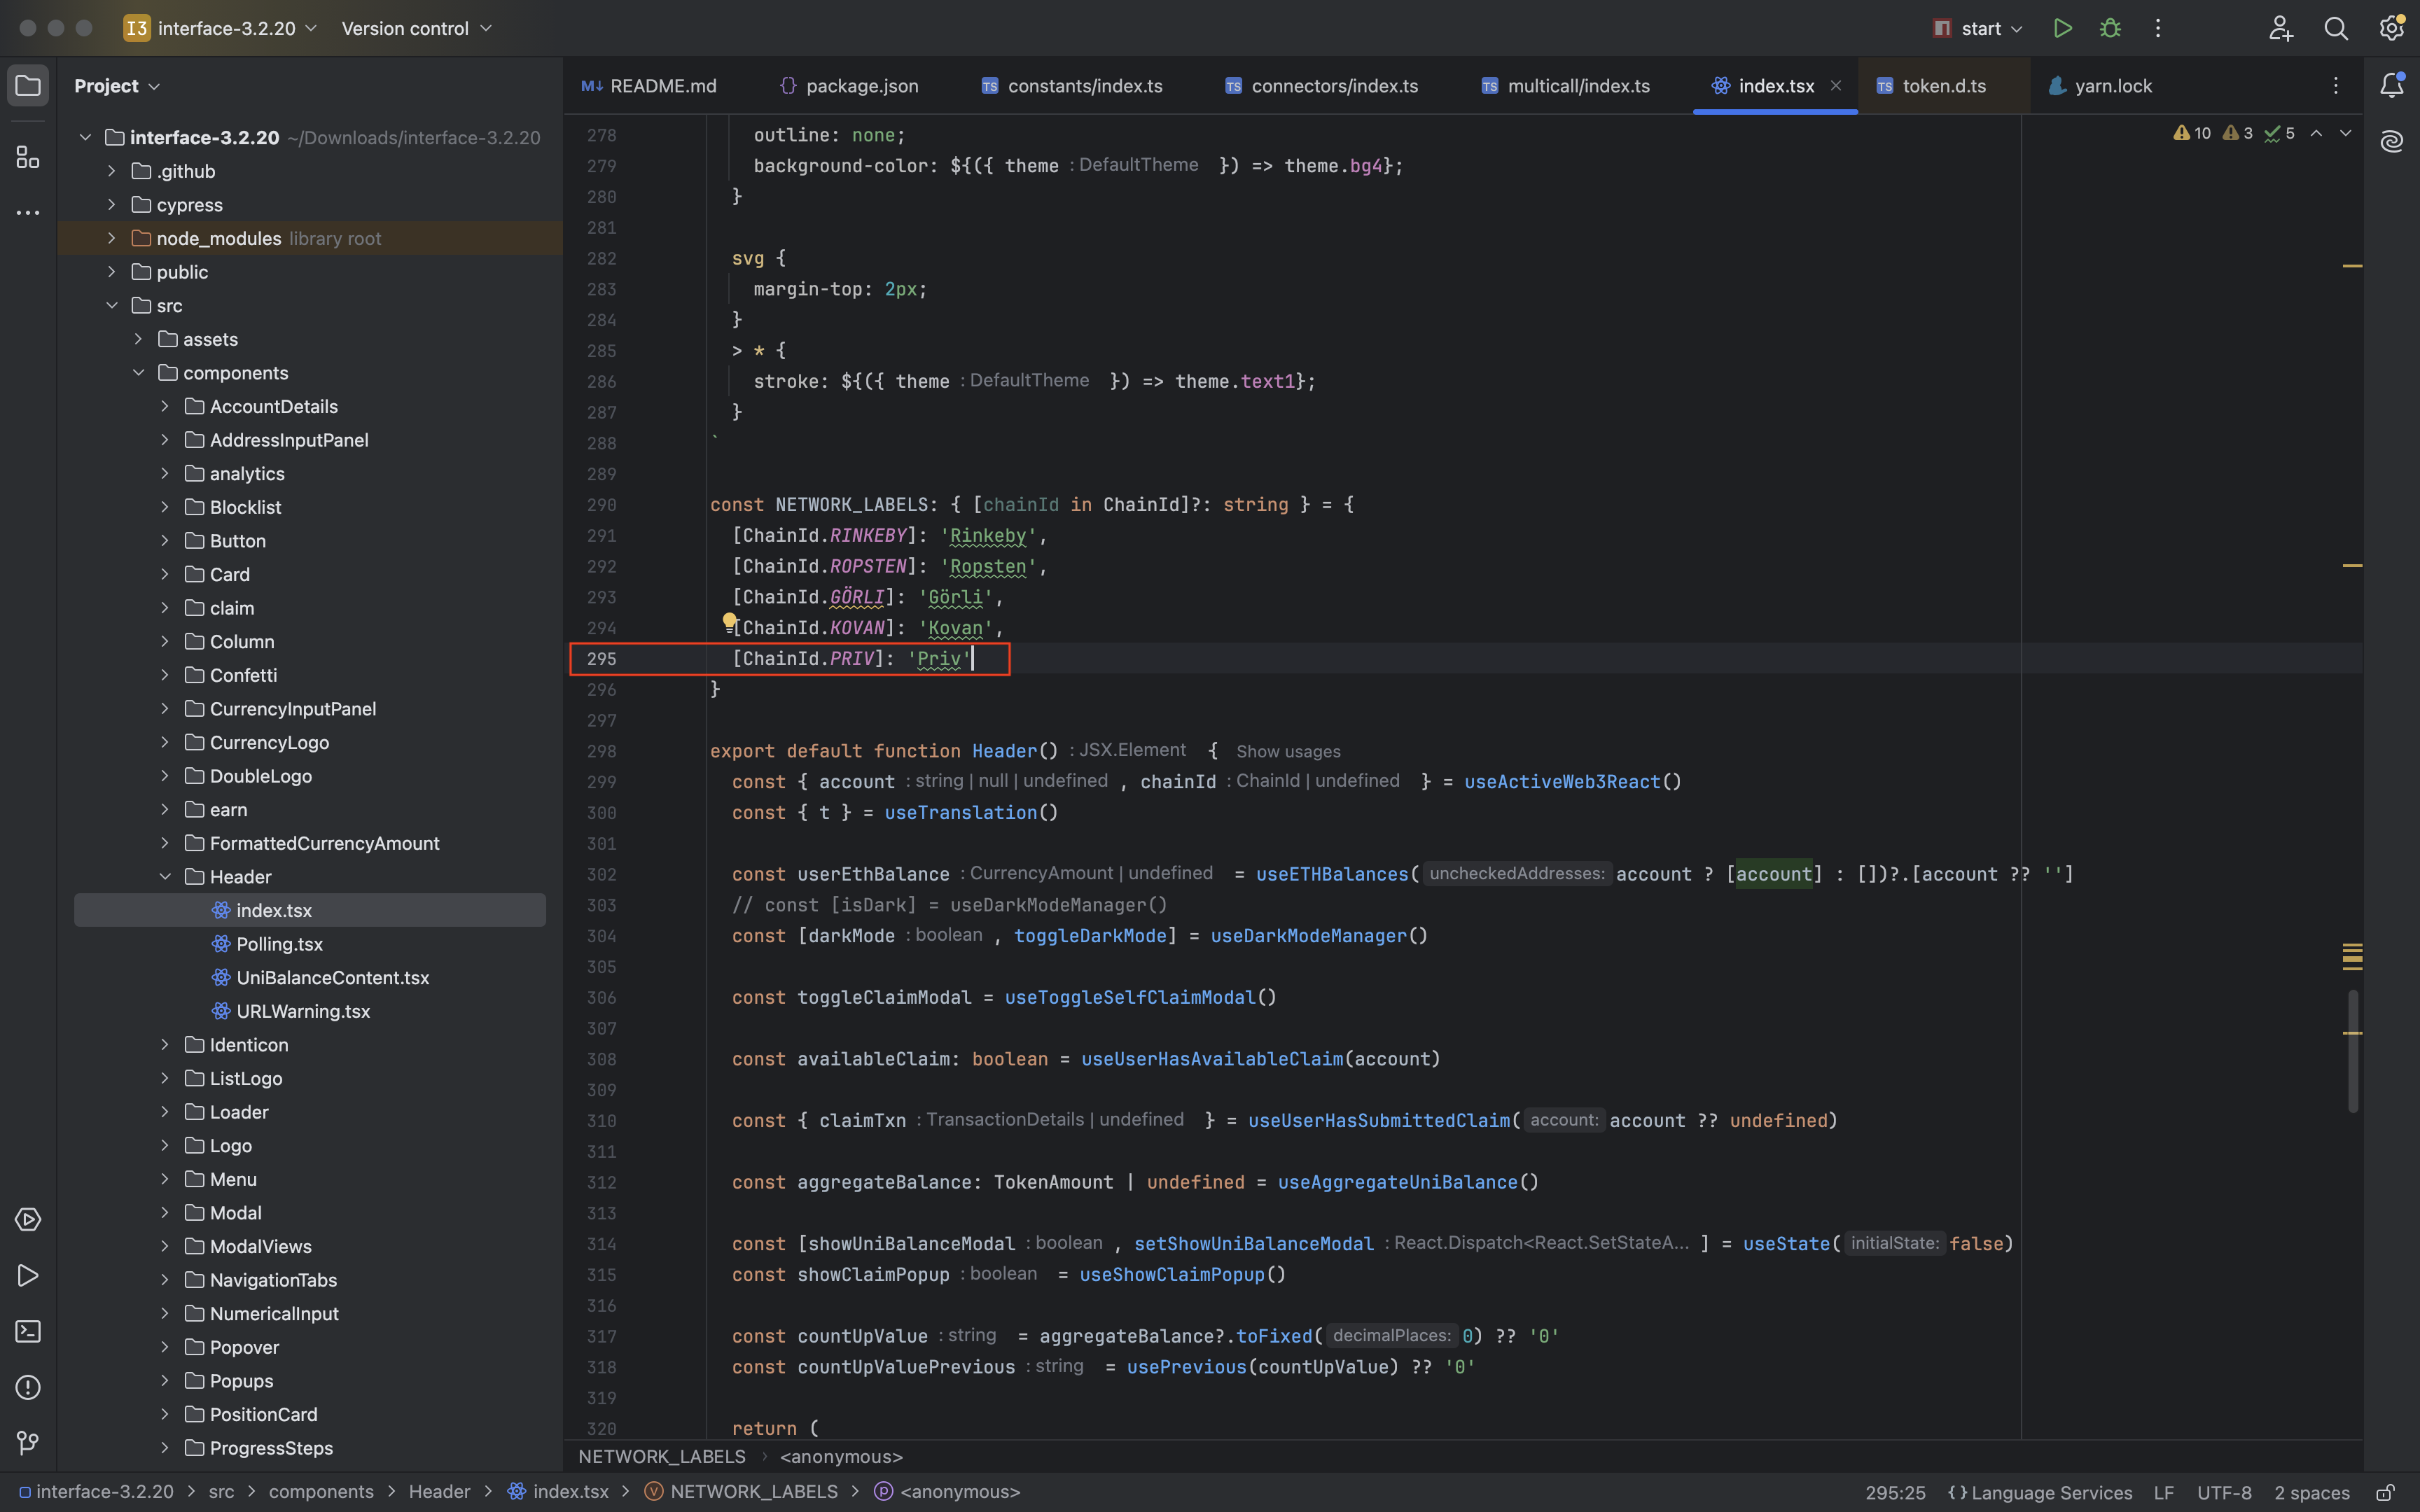Switch to yarn.lock tab

[x=2100, y=86]
